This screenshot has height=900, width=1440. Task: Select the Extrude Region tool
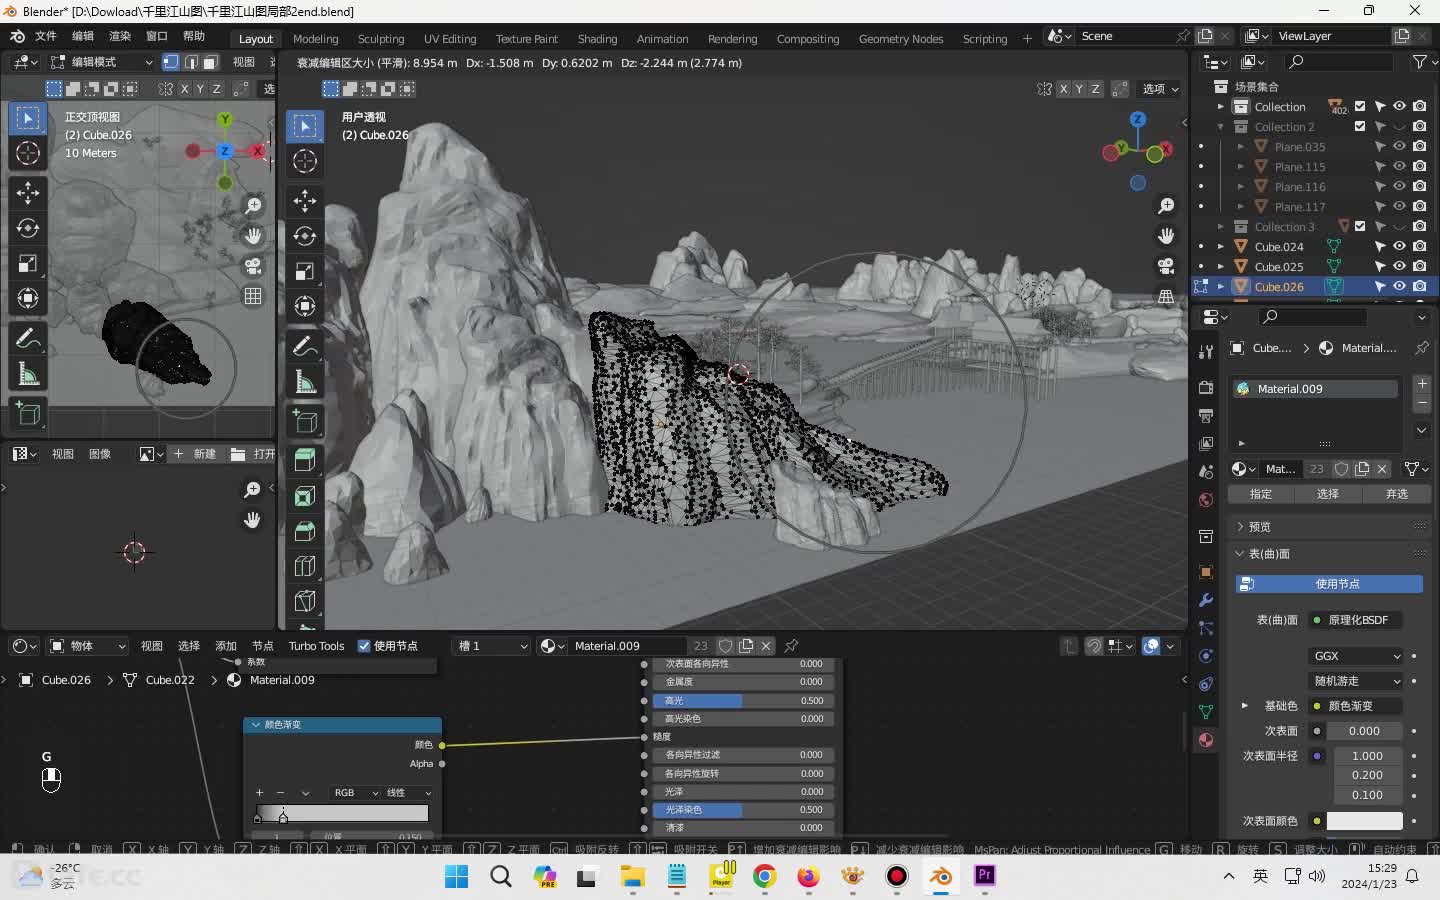click(x=305, y=460)
